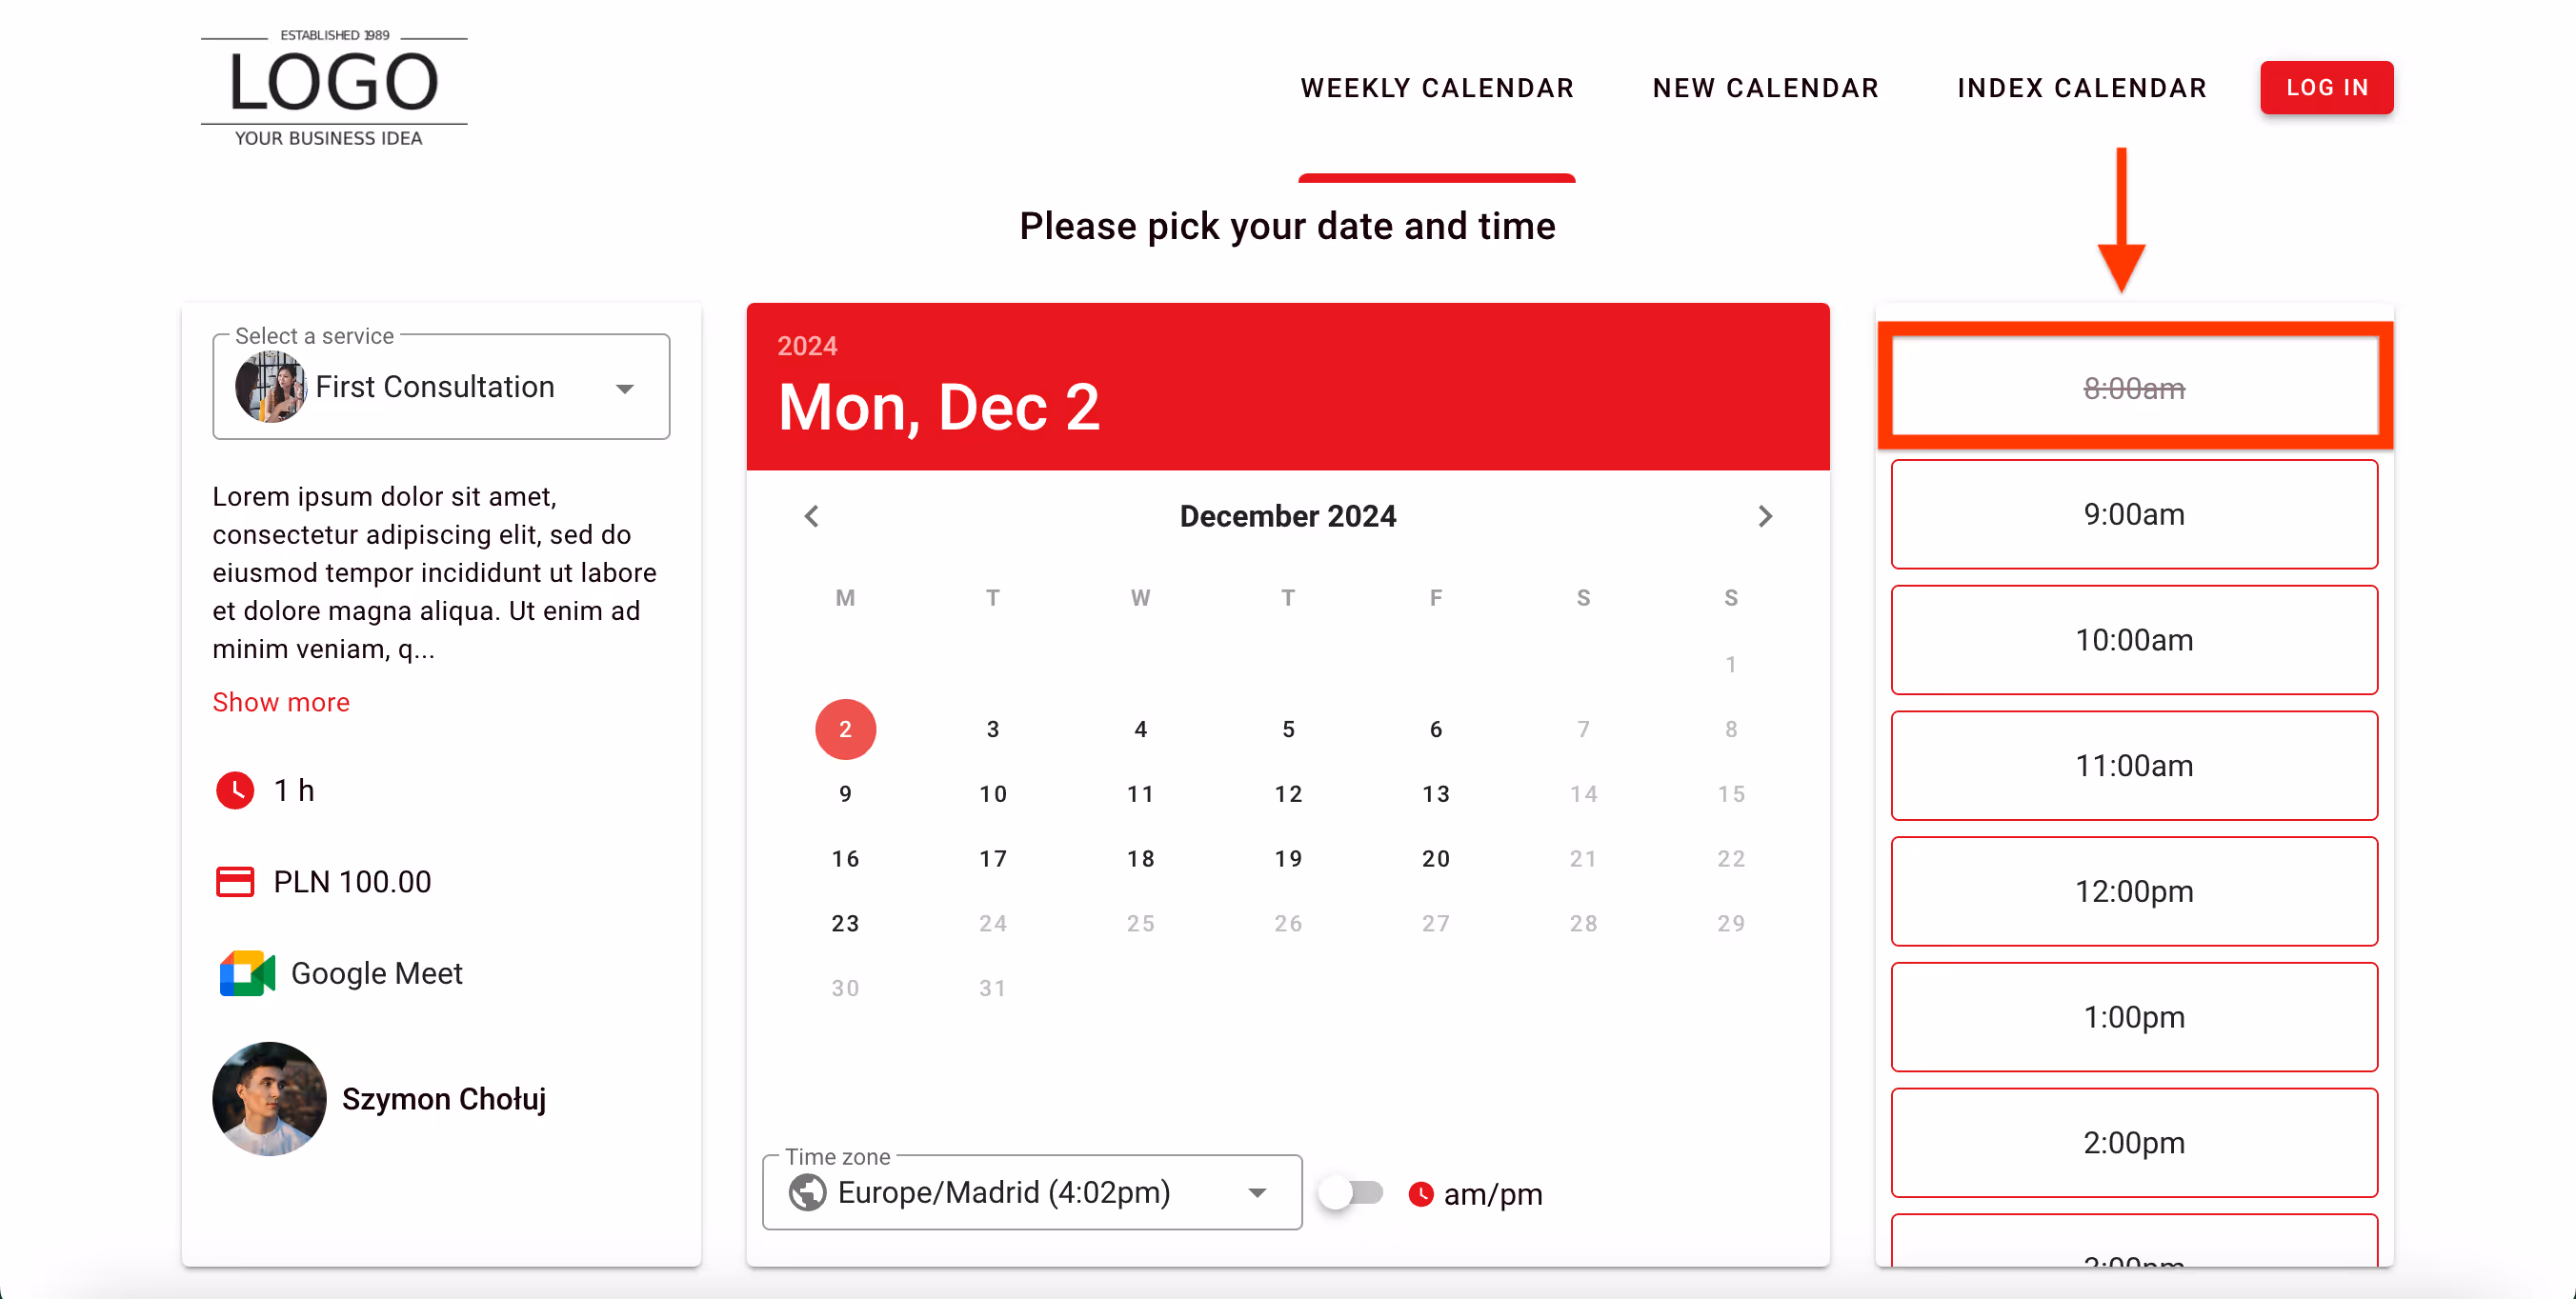Click the Log In button
Viewport: 2576px width, 1299px height.
coord(2327,88)
